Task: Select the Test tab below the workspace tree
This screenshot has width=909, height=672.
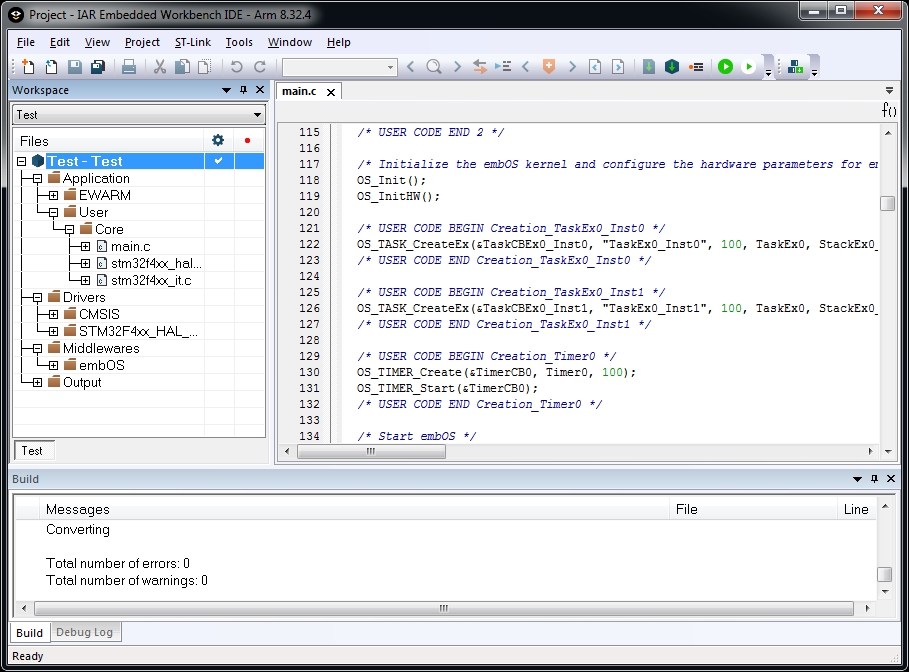Action: pos(33,450)
